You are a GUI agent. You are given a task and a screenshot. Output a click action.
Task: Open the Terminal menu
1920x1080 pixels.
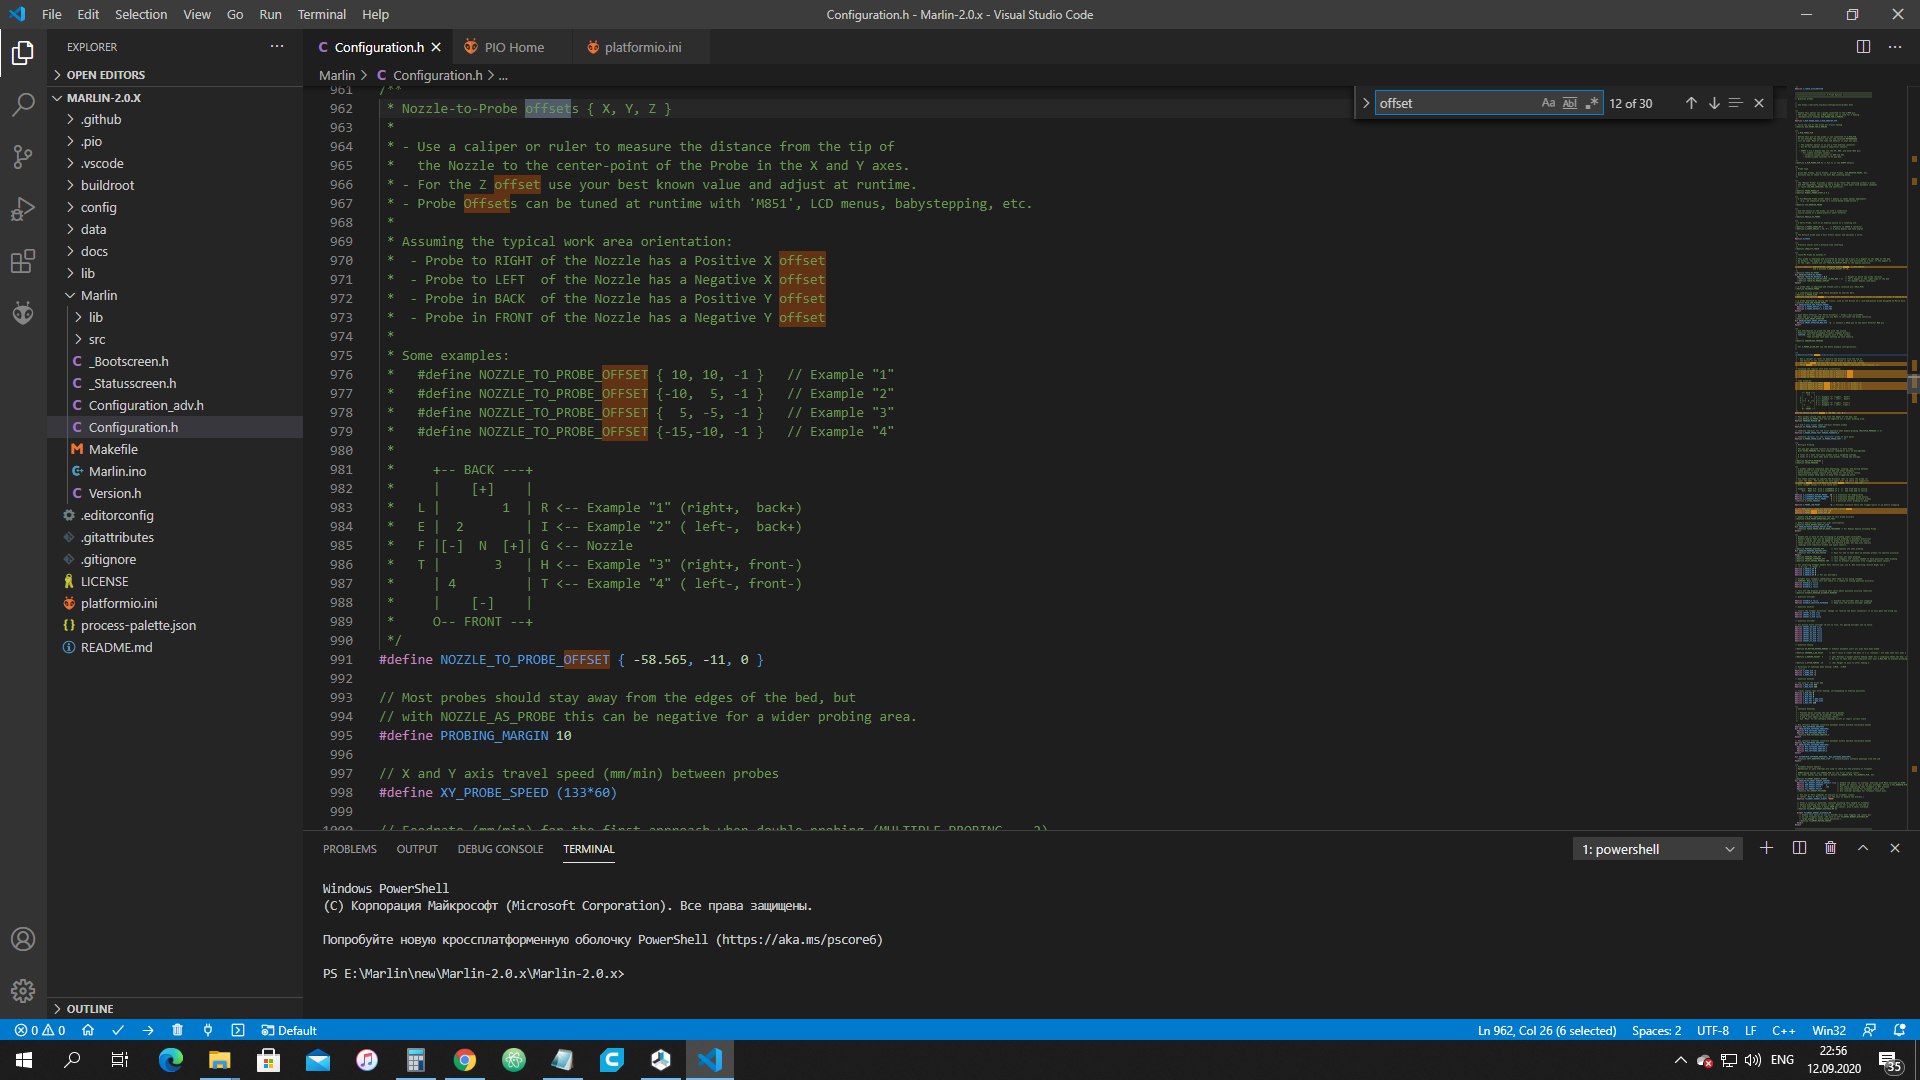pos(322,14)
